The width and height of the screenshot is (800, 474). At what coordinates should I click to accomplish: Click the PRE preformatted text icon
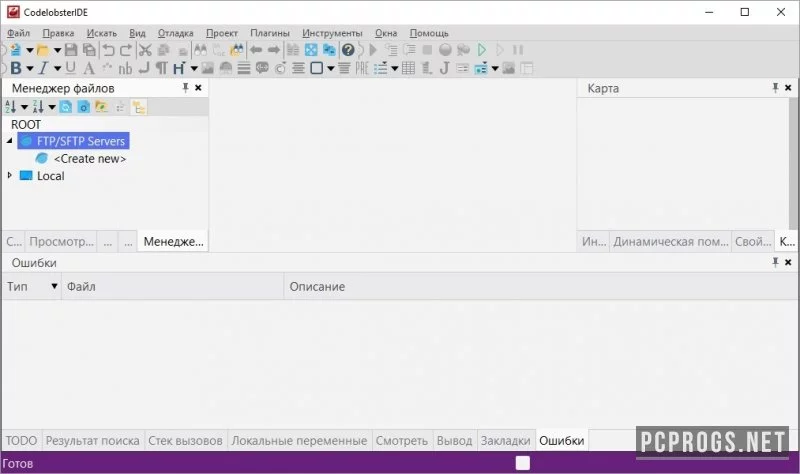pyautogui.click(x=362, y=68)
